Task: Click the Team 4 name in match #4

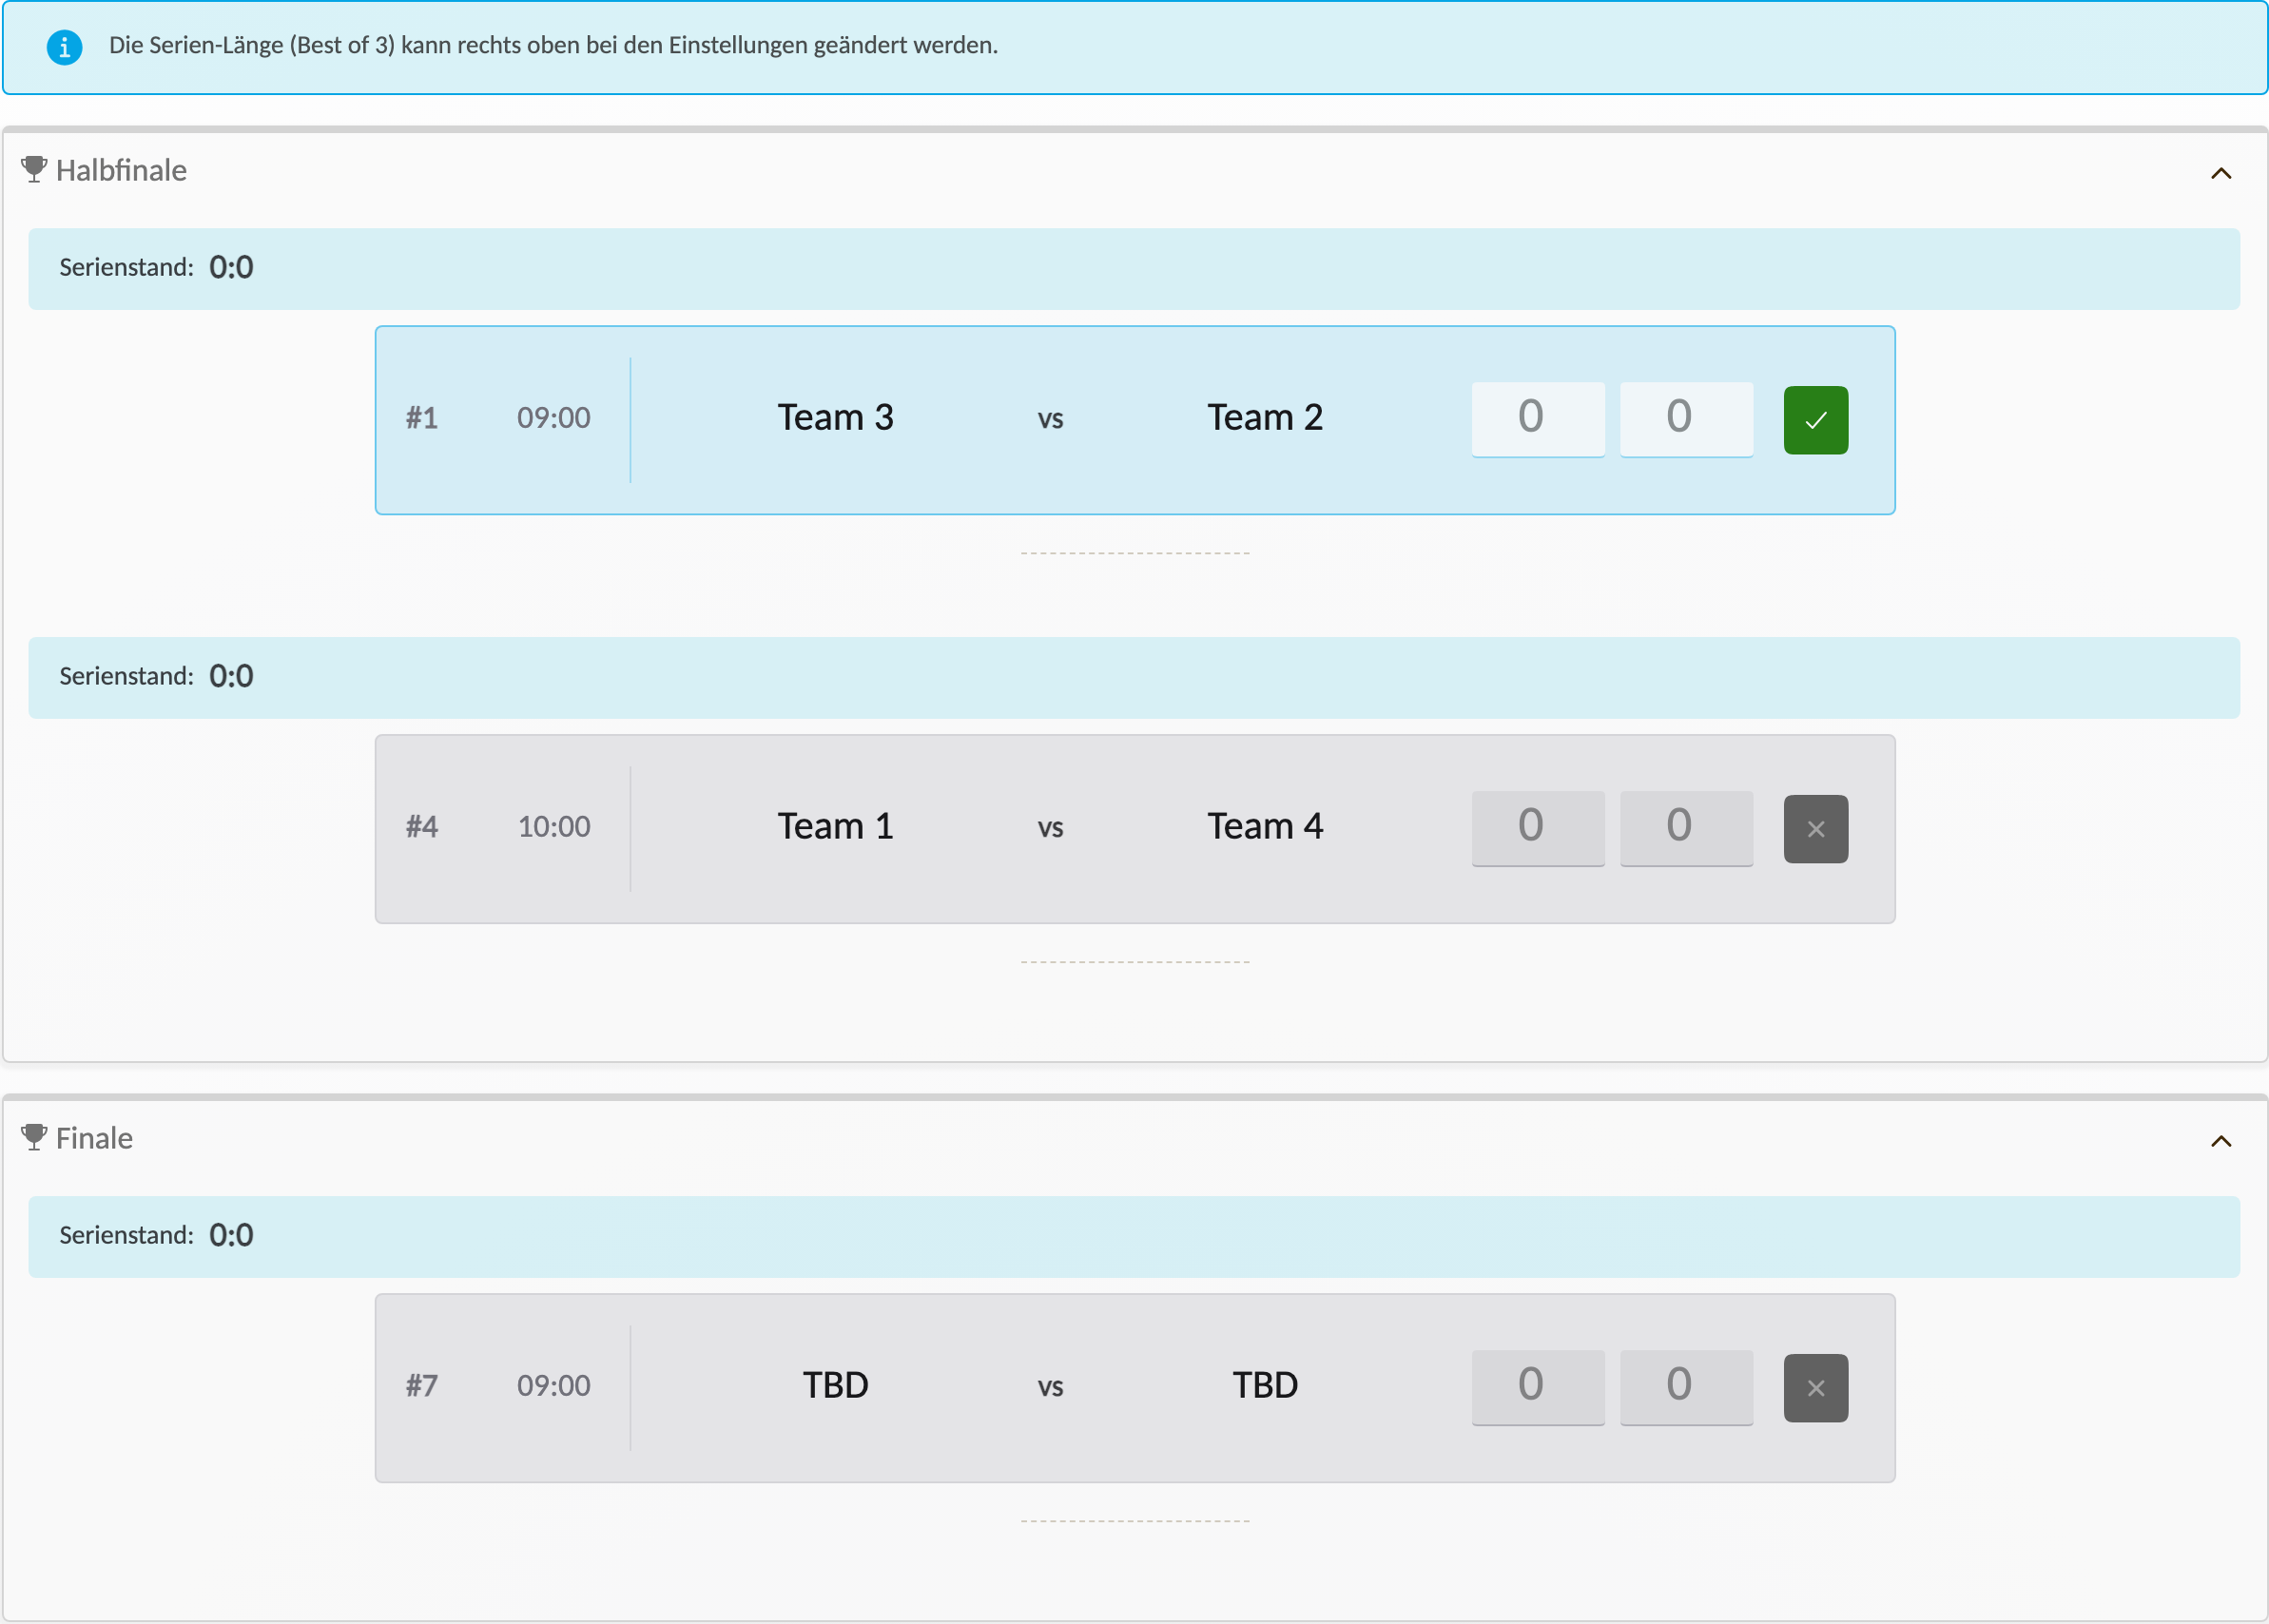Action: pos(1265,827)
